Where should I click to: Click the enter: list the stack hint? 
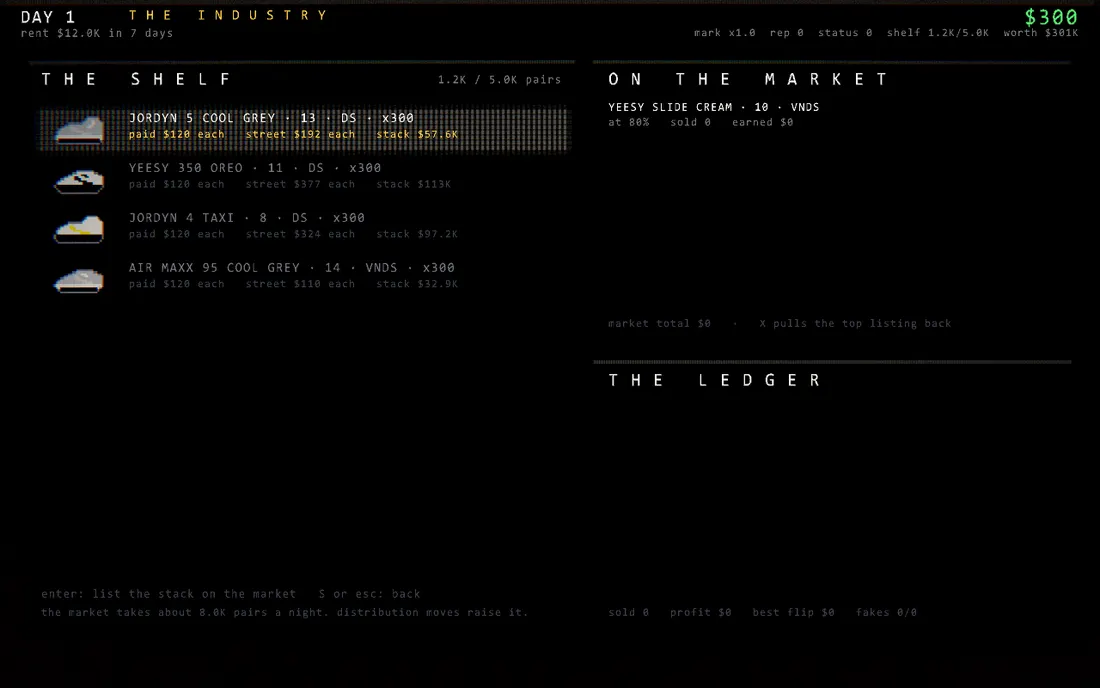168,593
